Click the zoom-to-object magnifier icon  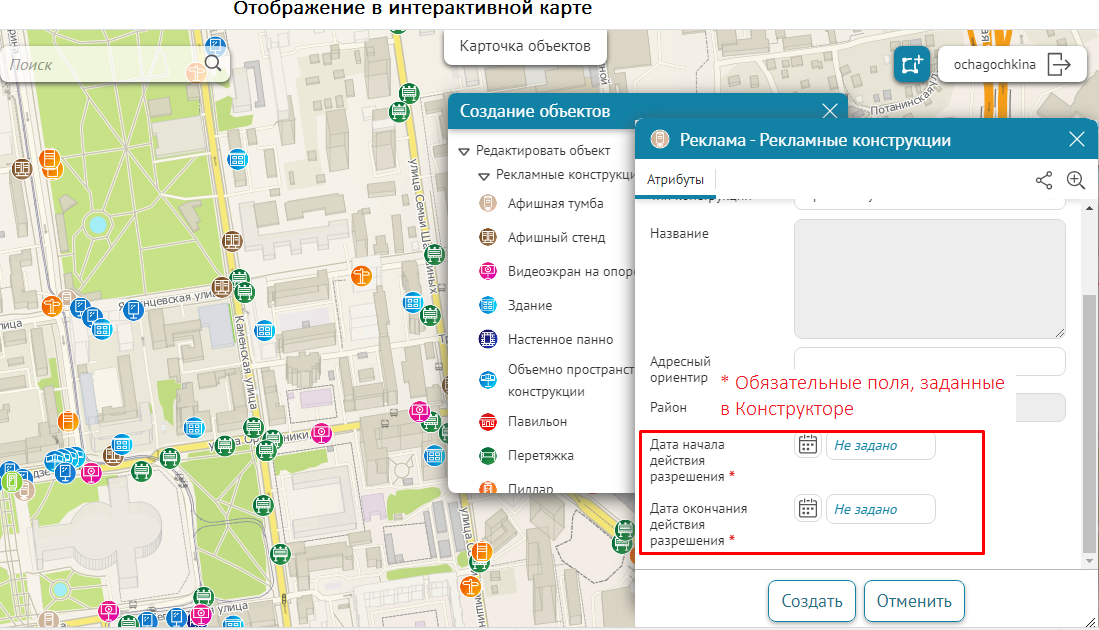(1076, 180)
